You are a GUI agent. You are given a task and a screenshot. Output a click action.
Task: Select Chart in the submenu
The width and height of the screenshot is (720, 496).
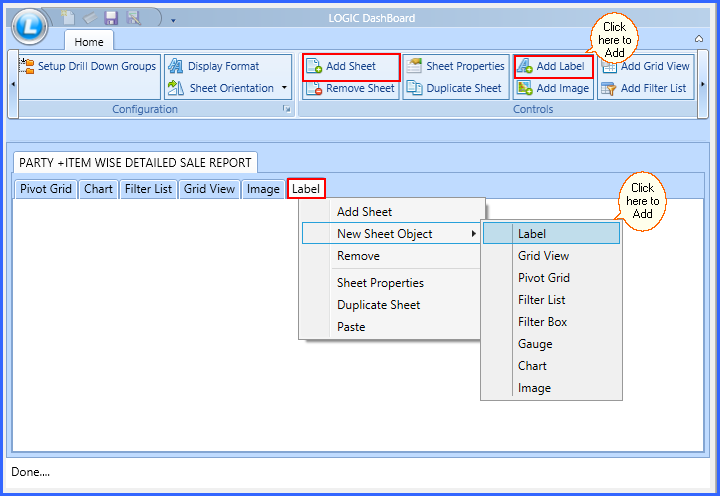pos(551,366)
